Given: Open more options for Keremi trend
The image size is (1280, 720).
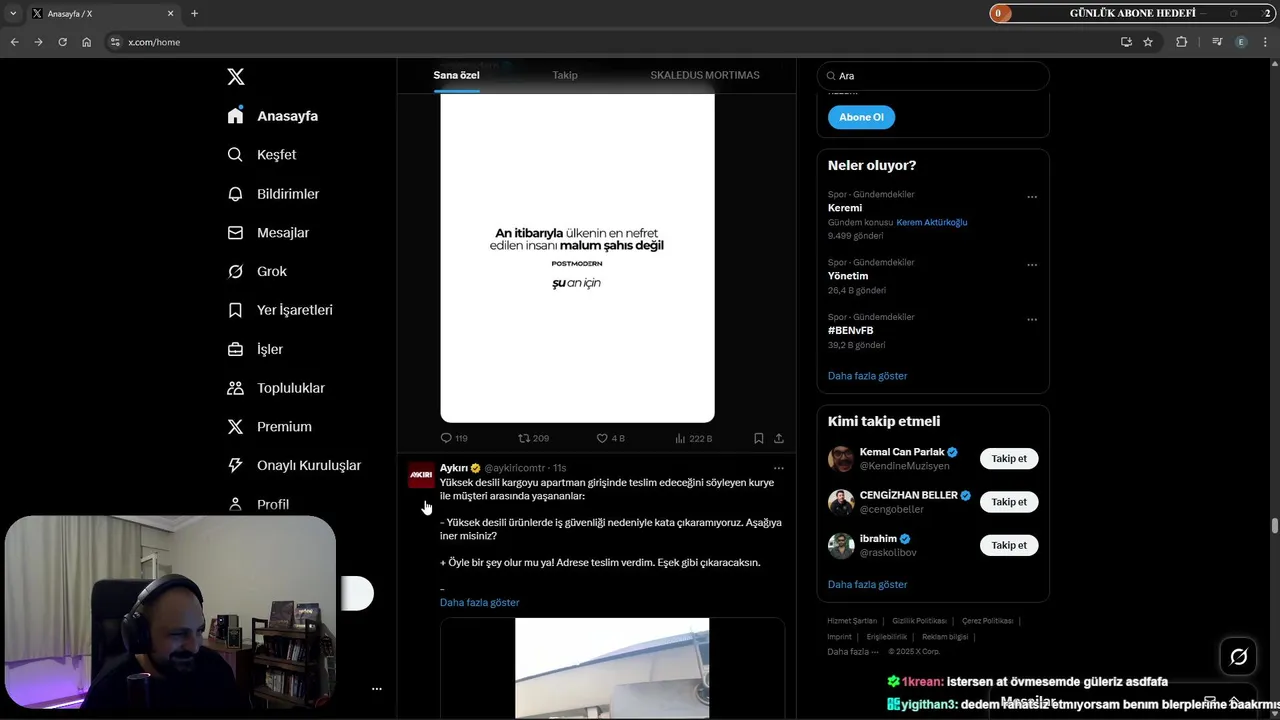Looking at the screenshot, I should [x=1032, y=197].
